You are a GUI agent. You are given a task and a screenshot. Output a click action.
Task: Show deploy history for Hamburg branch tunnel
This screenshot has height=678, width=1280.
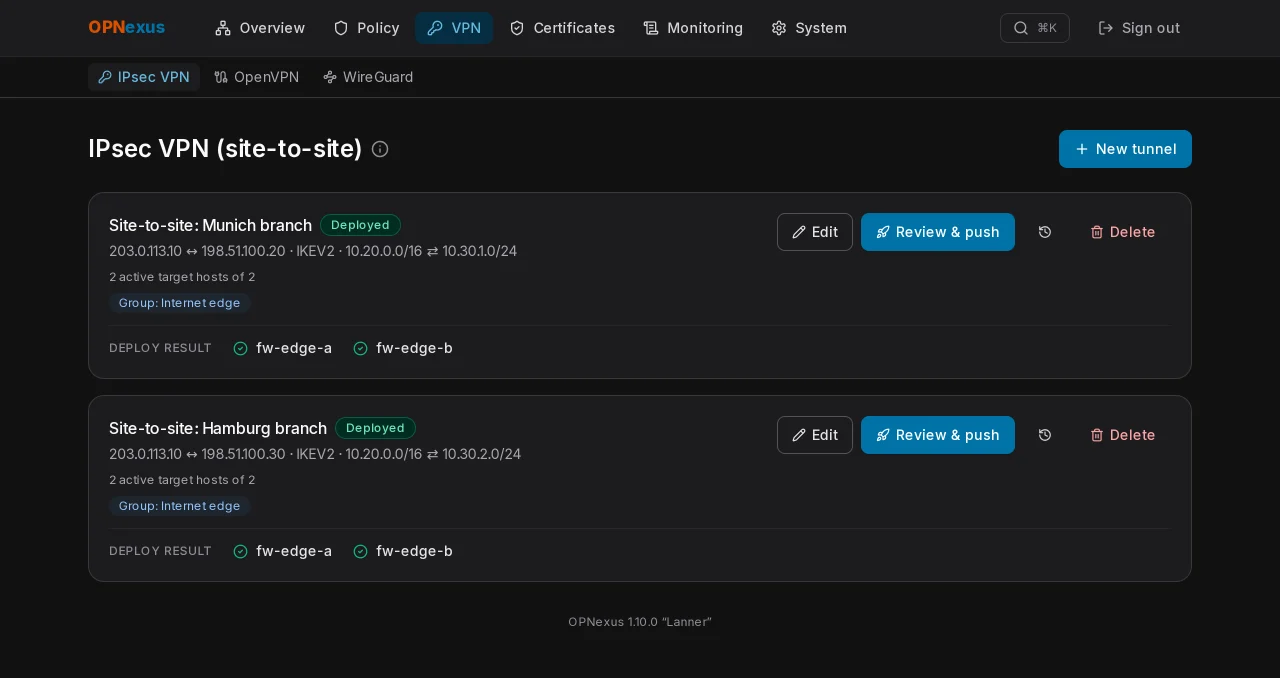pos(1045,435)
